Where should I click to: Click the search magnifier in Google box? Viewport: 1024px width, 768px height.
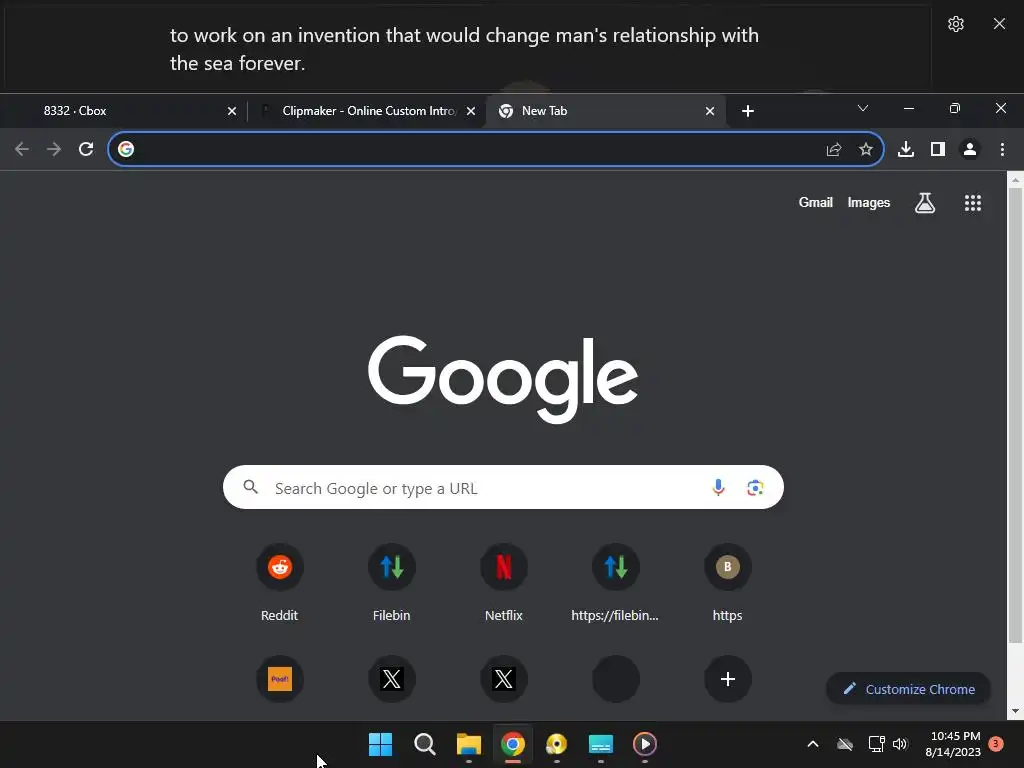(251, 487)
